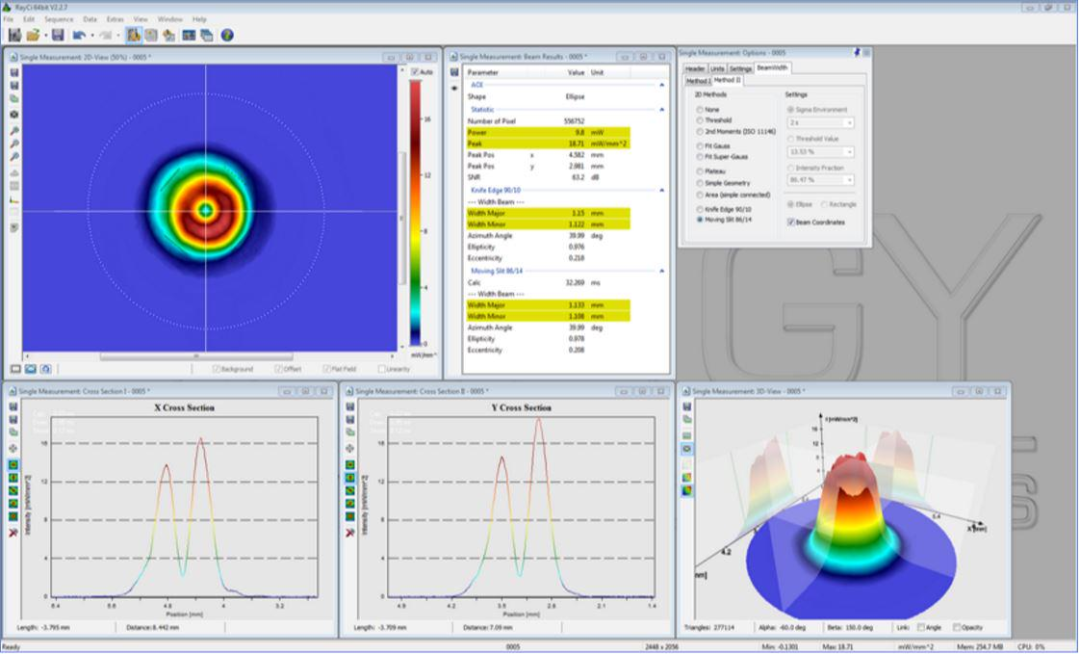Open the Sigma Environment 2 x dropdown
This screenshot has width=1080, height=654.
(821, 122)
